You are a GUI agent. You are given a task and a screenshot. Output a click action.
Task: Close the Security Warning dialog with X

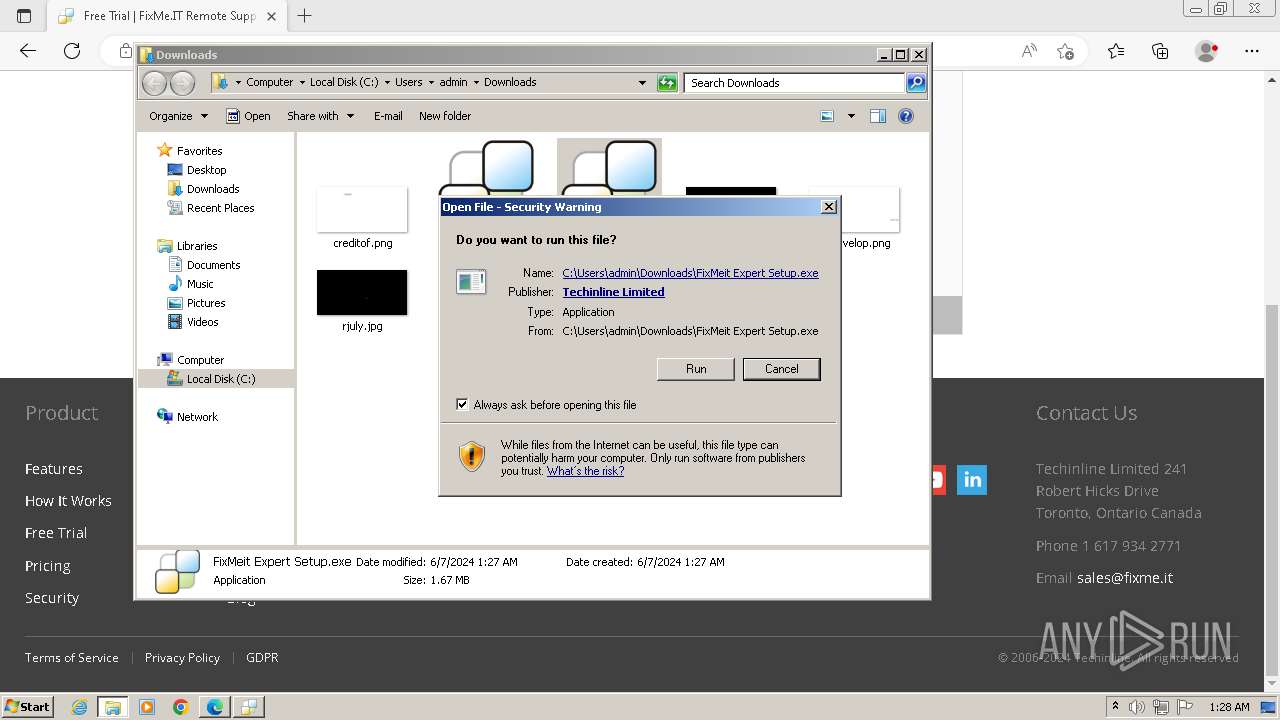point(828,206)
